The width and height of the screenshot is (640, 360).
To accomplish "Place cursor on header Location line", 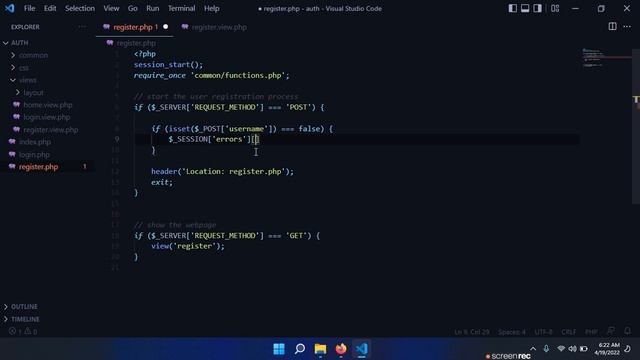I will [222, 171].
